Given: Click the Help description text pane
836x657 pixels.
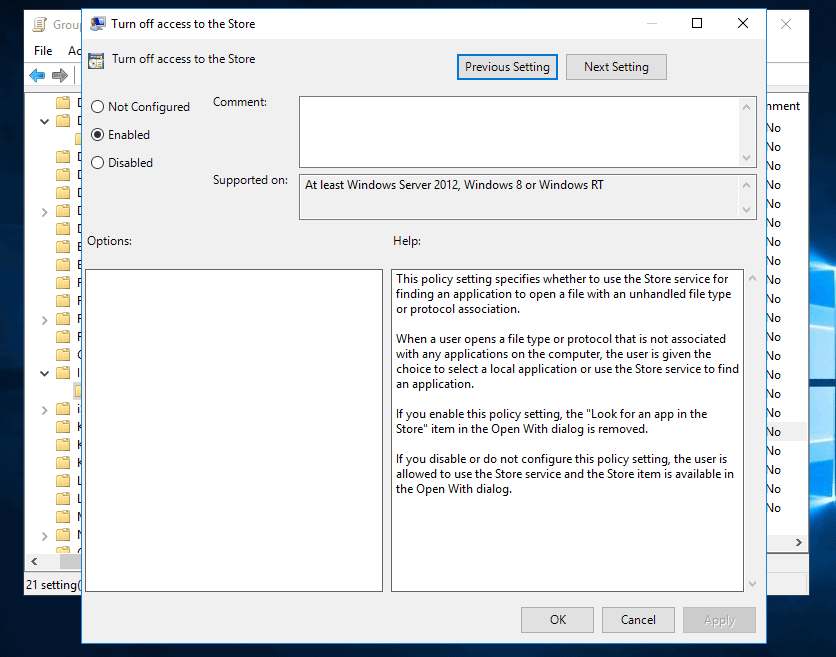Looking at the screenshot, I should pyautogui.click(x=567, y=430).
